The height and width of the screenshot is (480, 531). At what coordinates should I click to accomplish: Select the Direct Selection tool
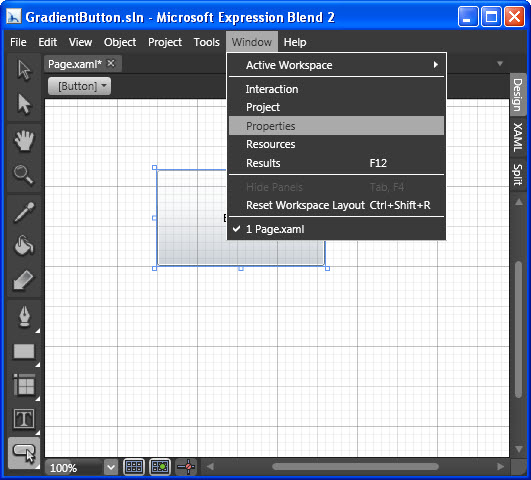point(24,104)
